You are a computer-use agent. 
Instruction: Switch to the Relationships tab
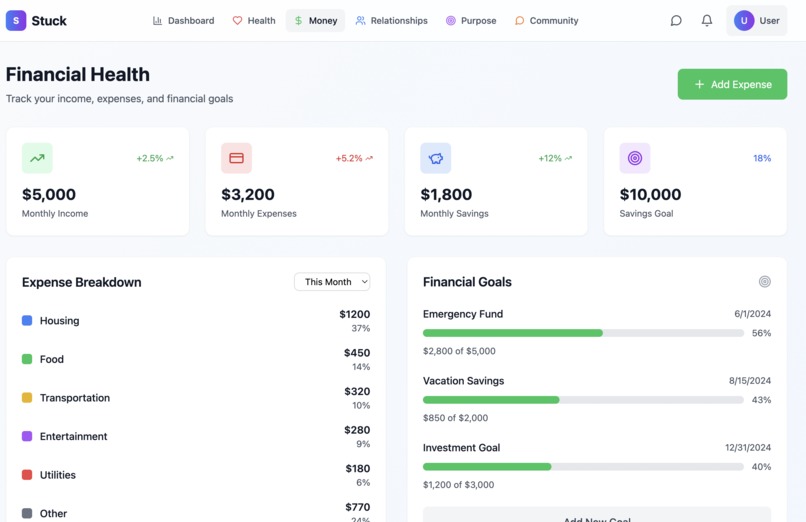point(392,21)
